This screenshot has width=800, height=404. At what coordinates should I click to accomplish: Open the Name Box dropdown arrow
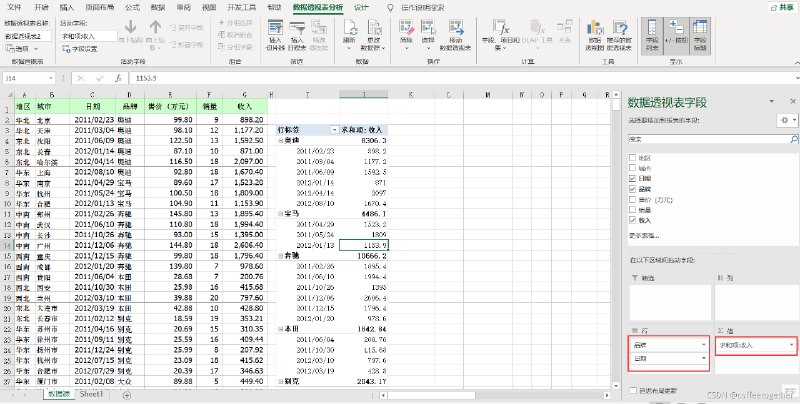(51, 78)
